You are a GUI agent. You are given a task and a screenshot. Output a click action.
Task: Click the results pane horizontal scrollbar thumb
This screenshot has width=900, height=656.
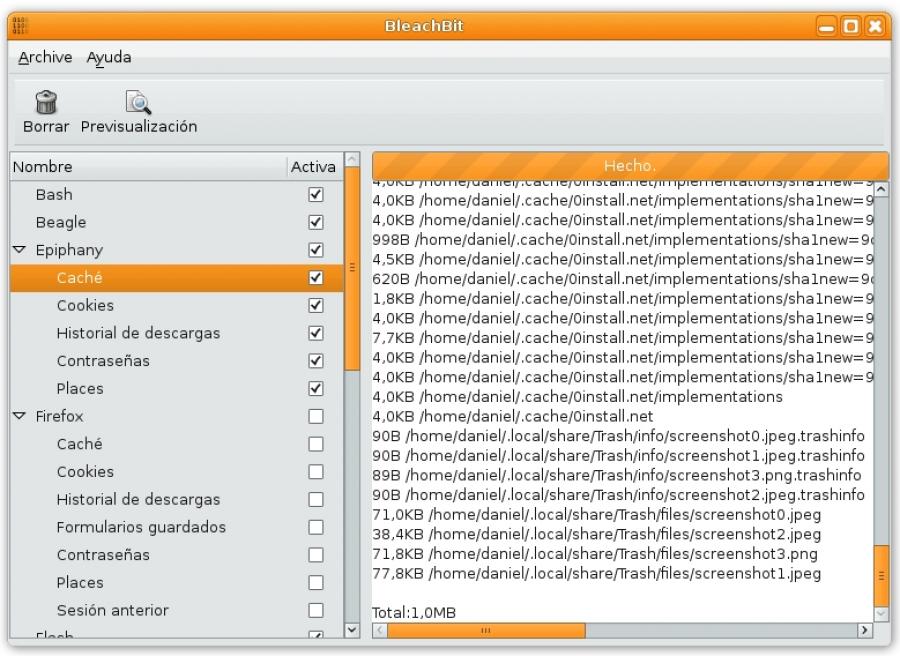click(x=486, y=630)
